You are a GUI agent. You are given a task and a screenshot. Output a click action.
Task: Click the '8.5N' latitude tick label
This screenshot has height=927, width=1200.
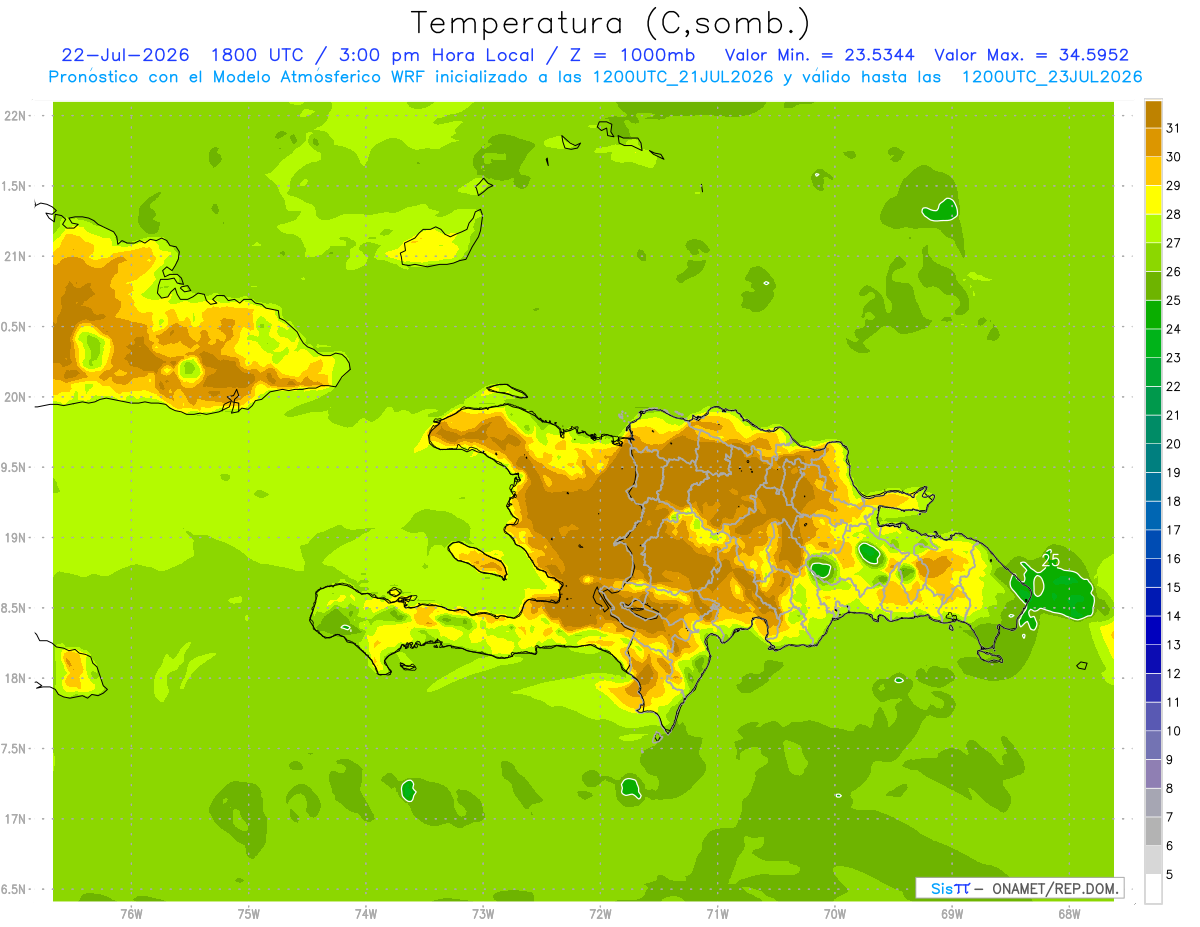[14, 608]
